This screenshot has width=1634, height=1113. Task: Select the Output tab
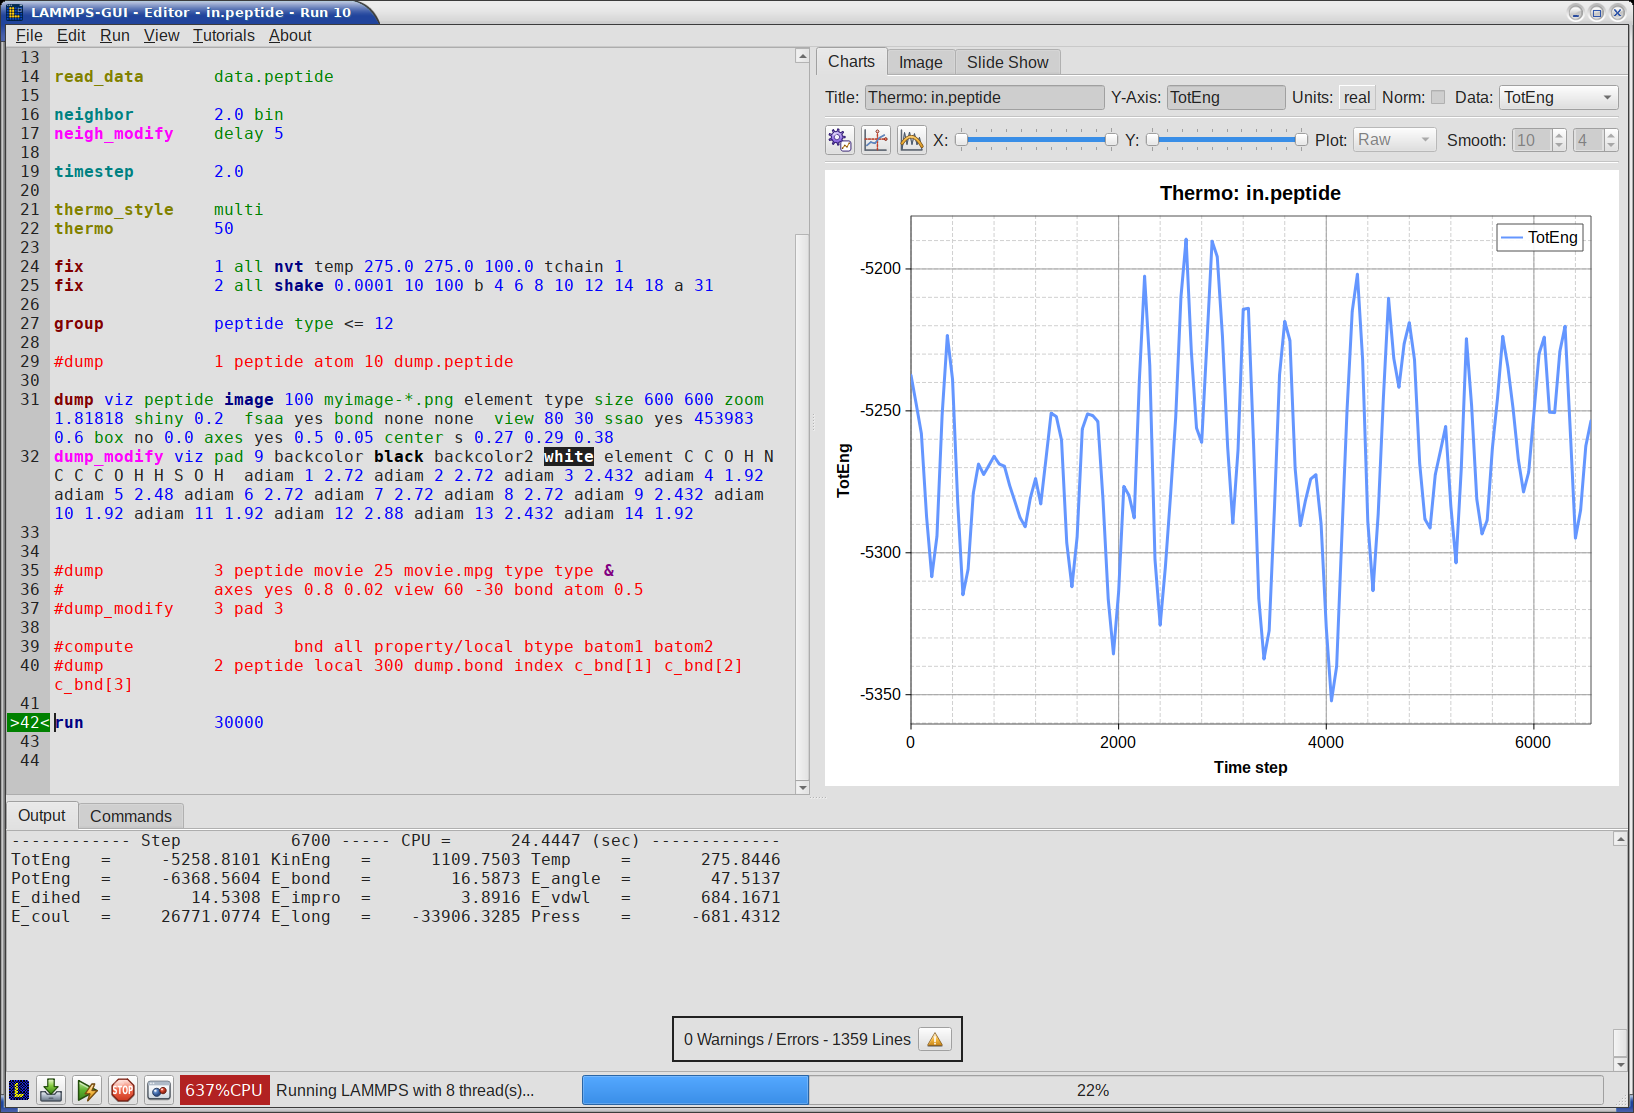click(42, 815)
